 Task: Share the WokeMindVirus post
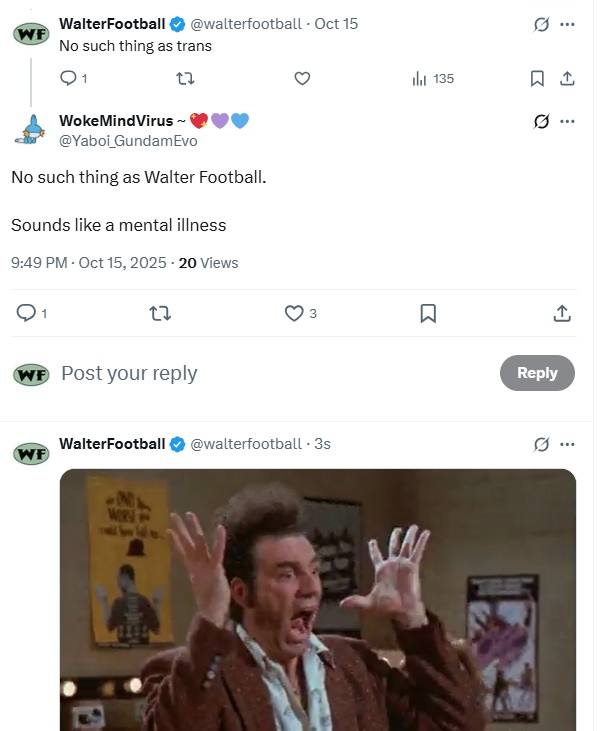coord(562,313)
